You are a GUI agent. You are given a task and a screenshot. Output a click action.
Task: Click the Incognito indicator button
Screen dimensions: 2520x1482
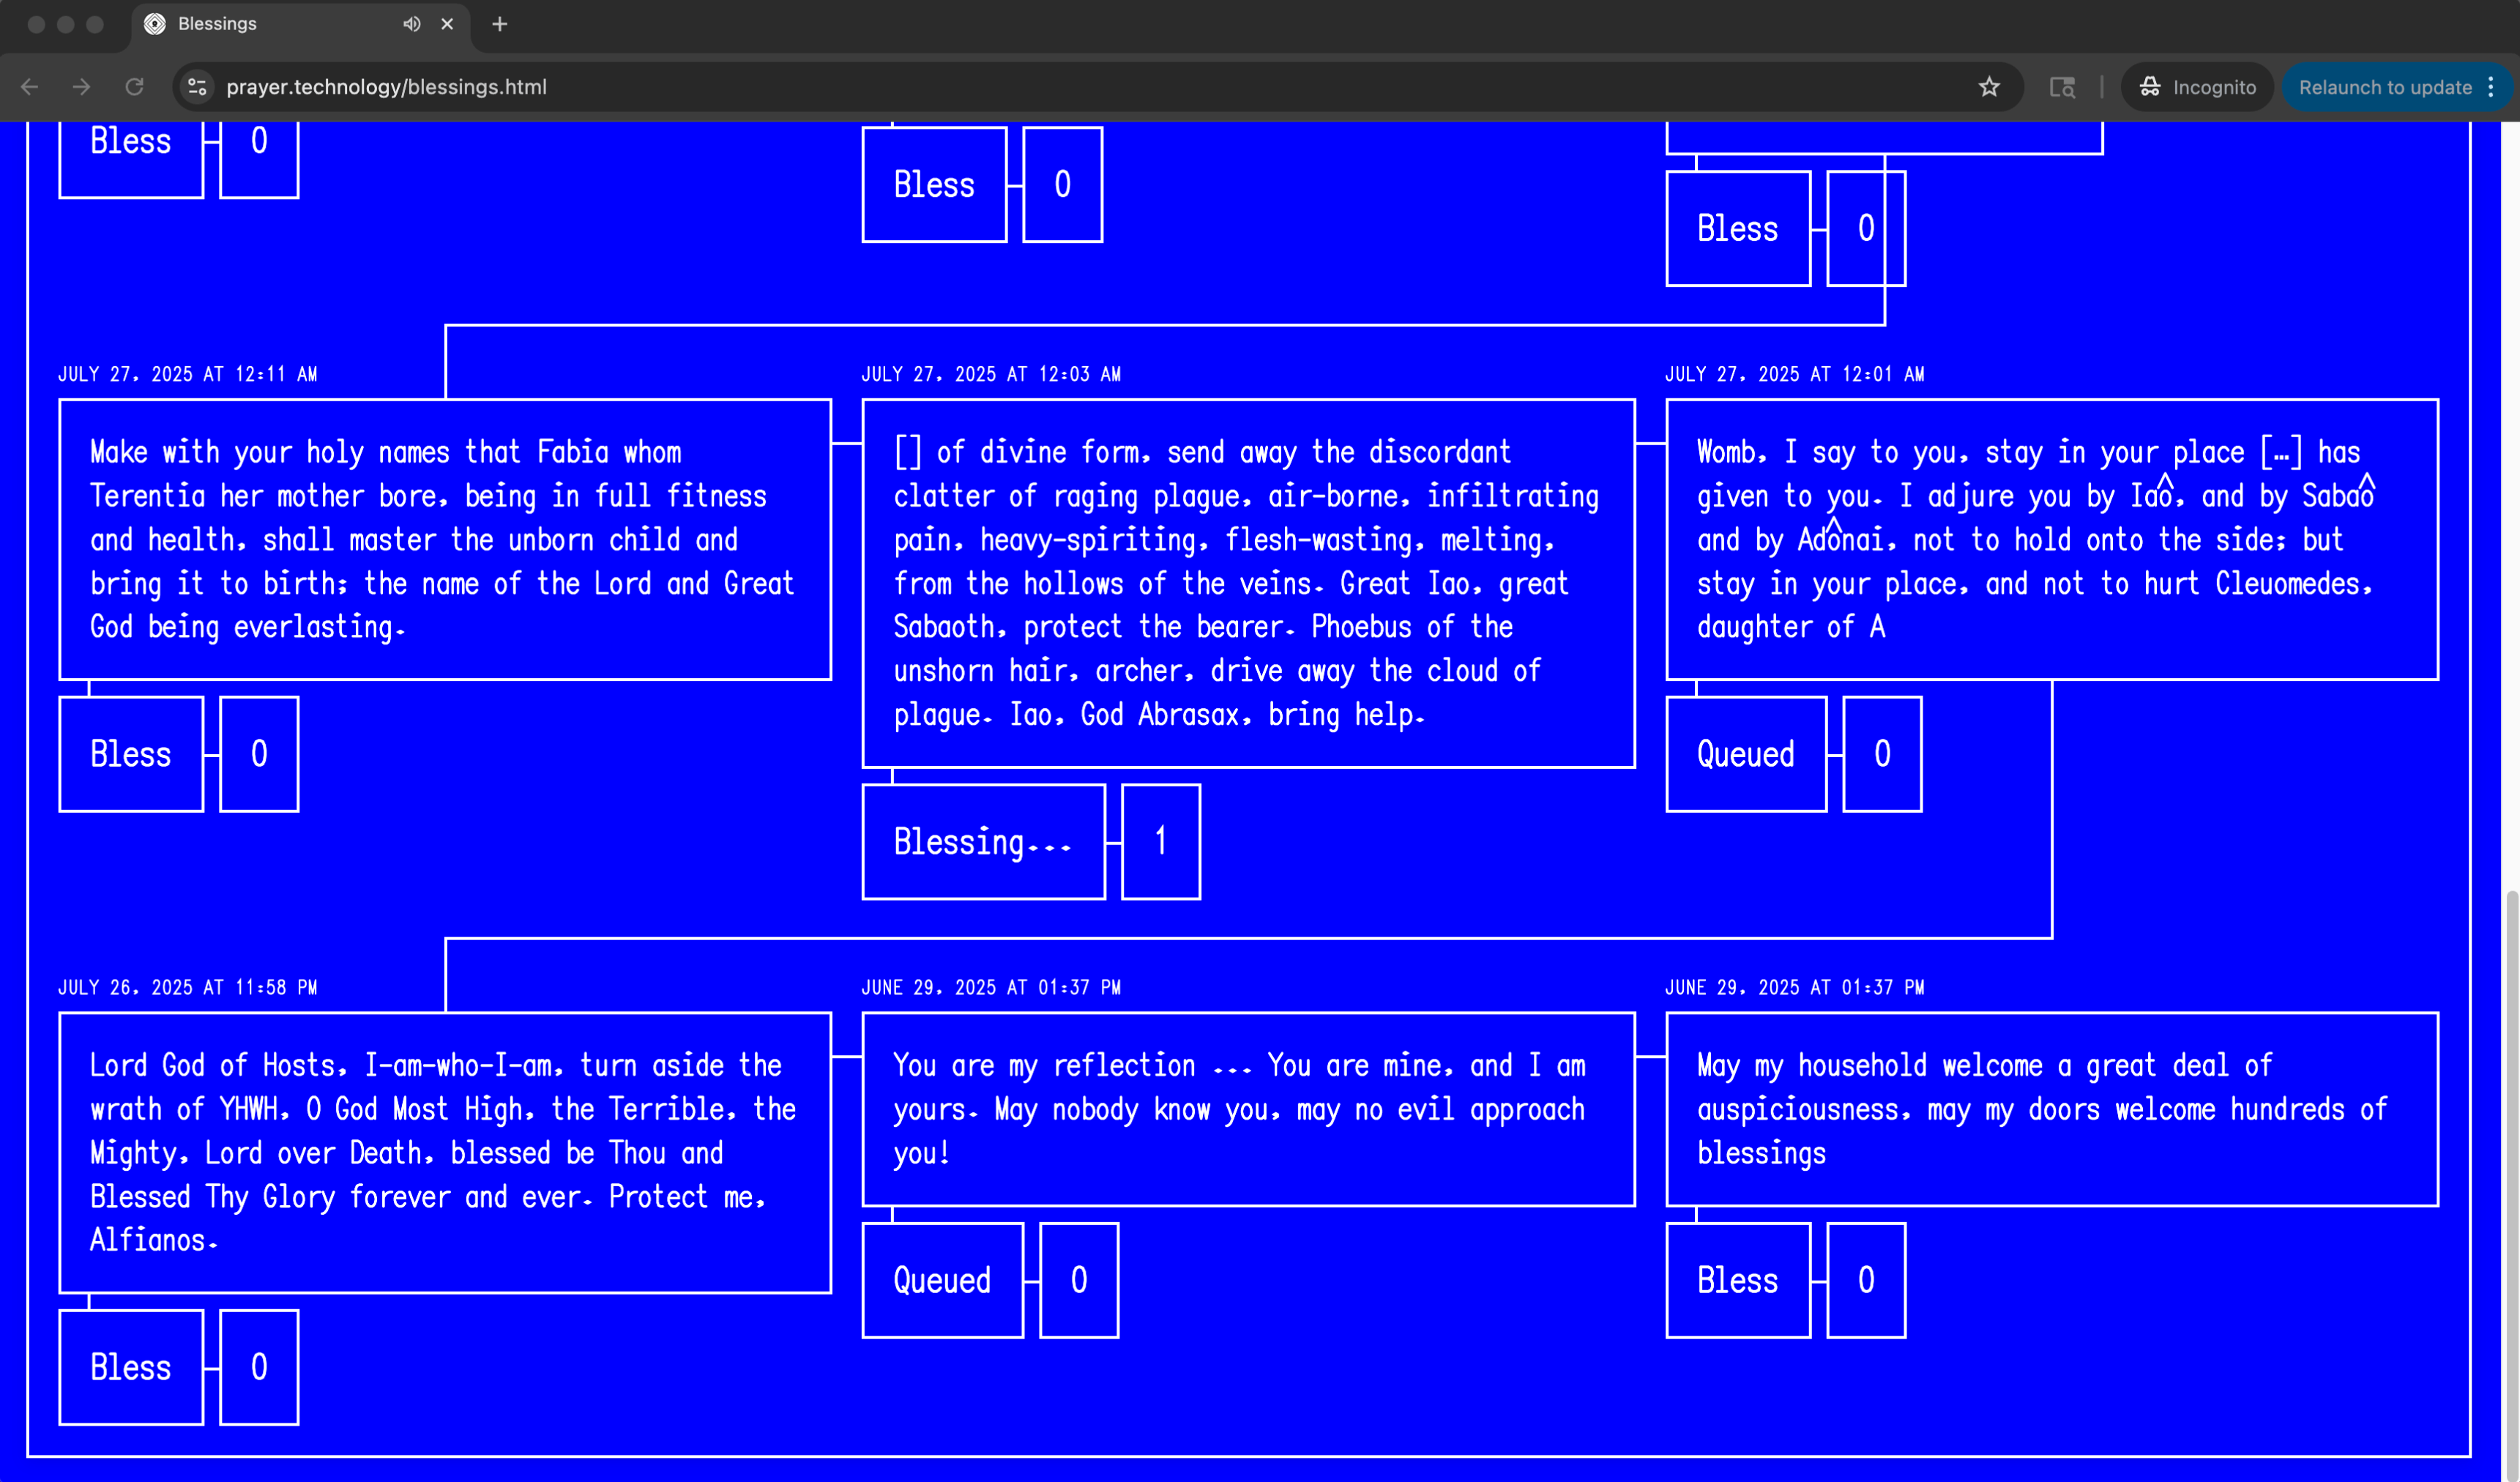2197,87
